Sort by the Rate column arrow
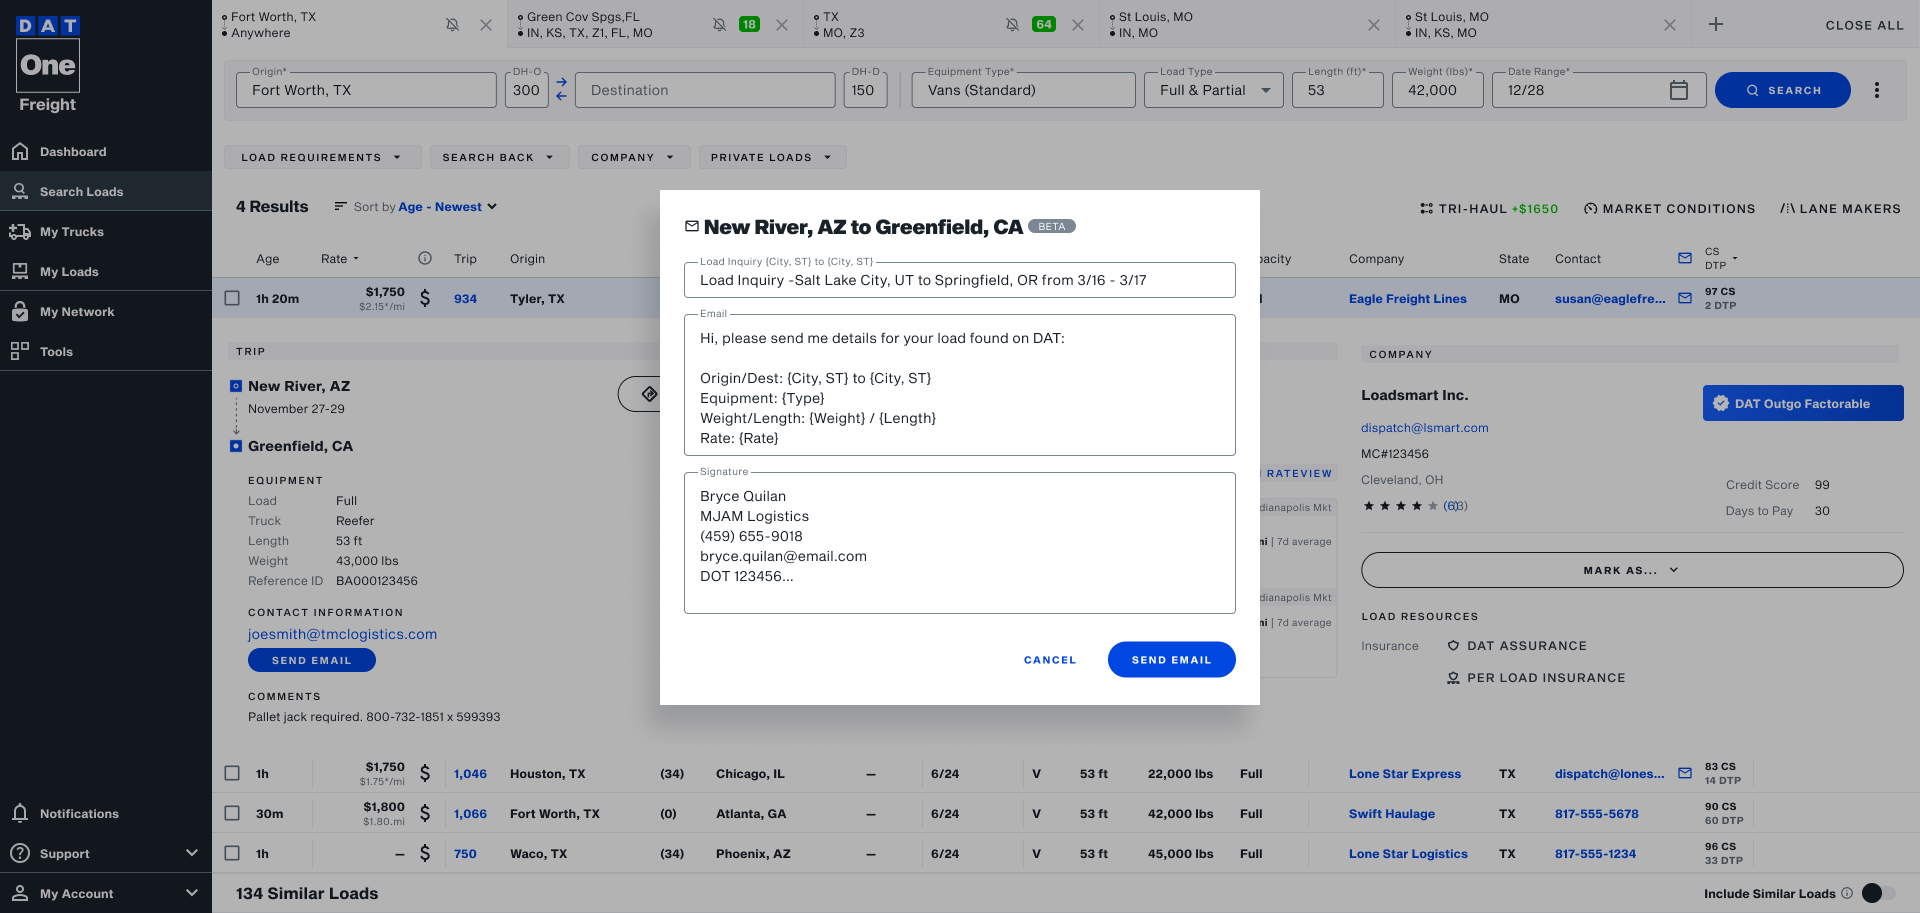Image resolution: width=1920 pixels, height=913 pixels. 356,258
